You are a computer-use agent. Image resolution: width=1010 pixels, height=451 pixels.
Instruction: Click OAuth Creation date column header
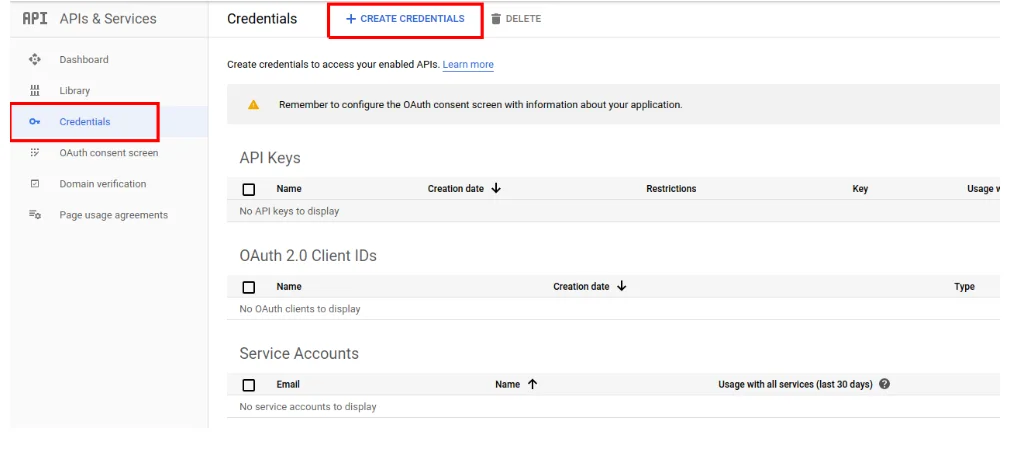click(581, 287)
